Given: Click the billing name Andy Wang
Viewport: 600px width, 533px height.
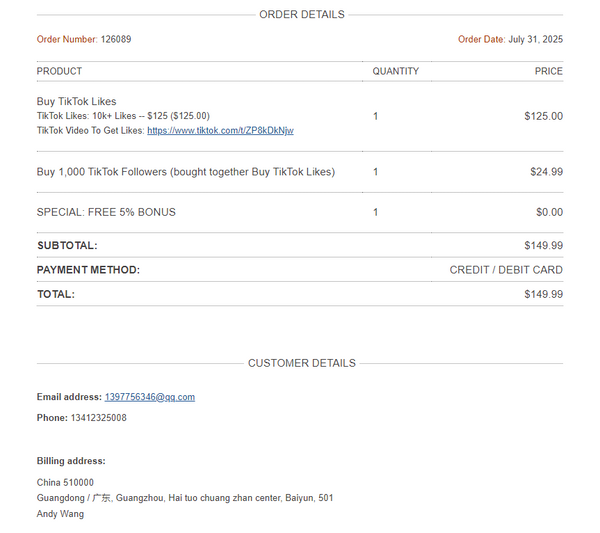Looking at the screenshot, I should pyautogui.click(x=60, y=514).
